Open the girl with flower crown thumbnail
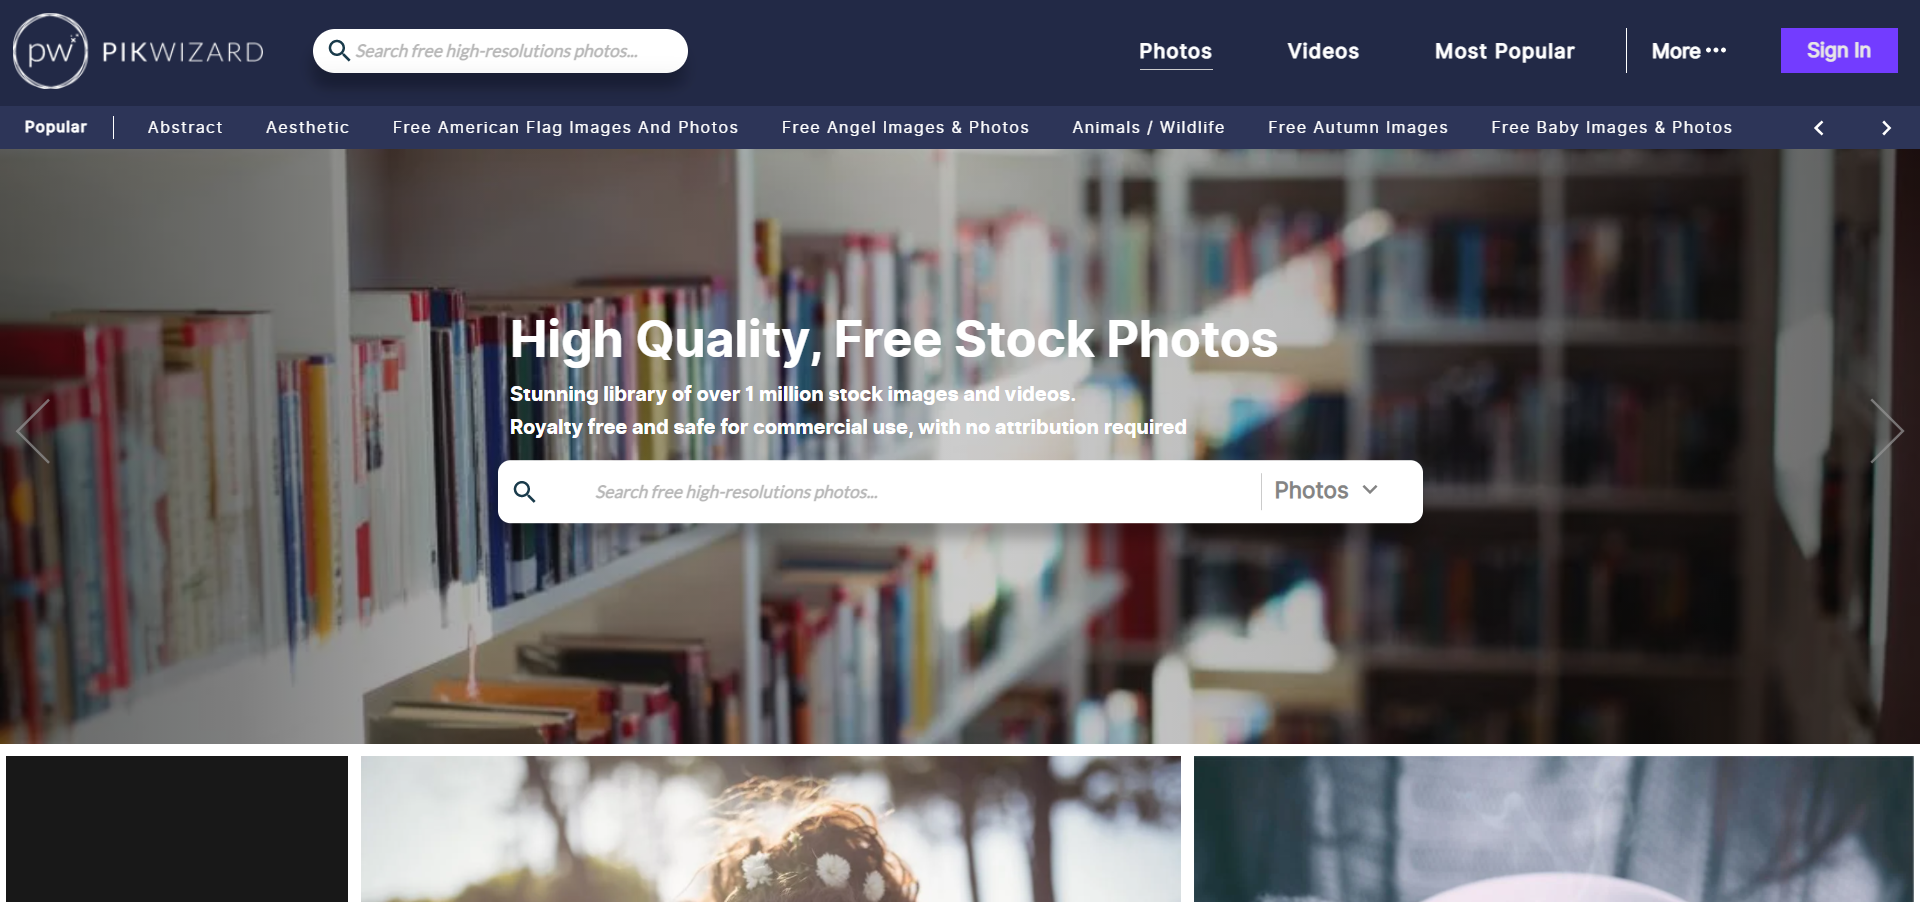 771,829
